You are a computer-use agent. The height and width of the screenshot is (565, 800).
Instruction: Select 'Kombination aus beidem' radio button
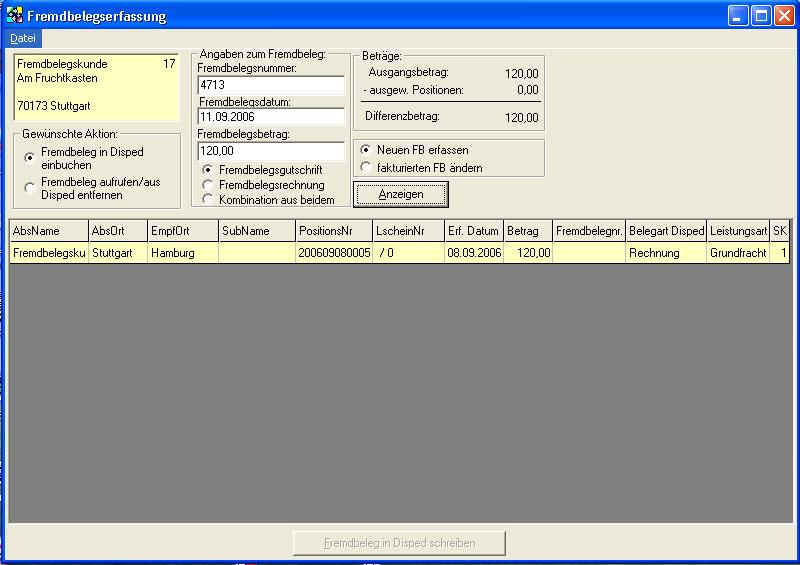point(208,199)
